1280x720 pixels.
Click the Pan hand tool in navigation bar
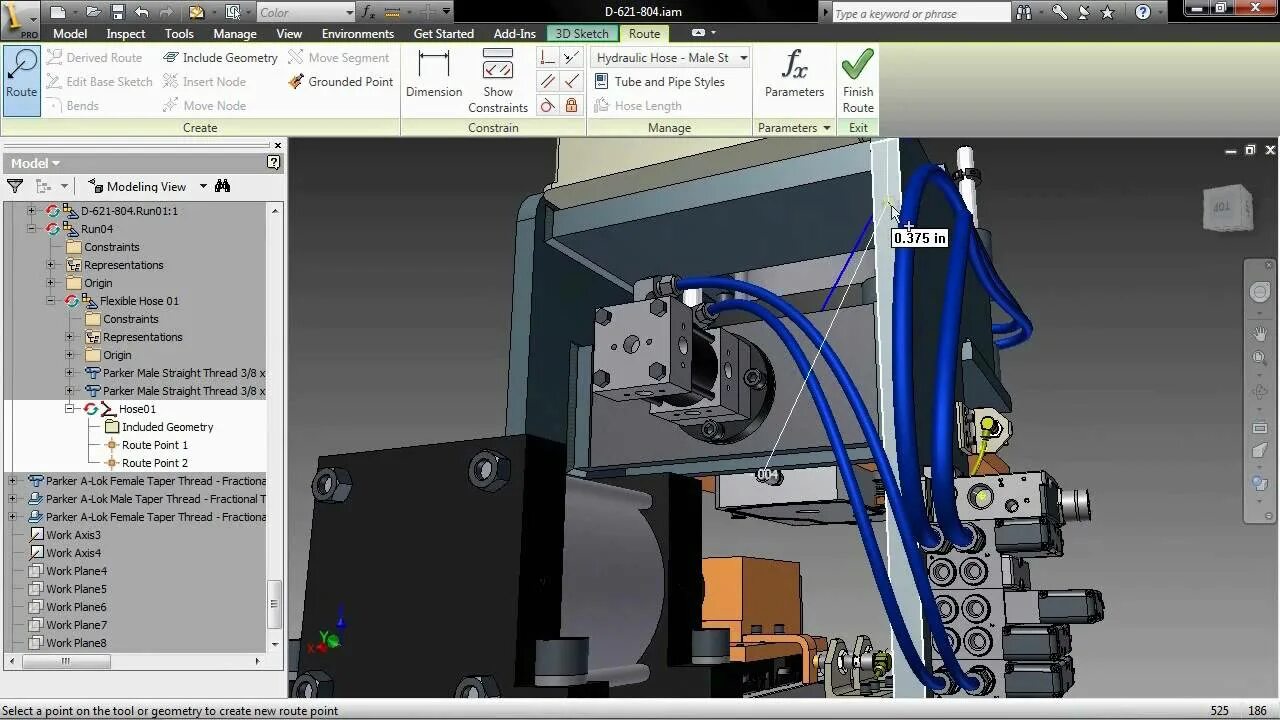pos(1260,333)
